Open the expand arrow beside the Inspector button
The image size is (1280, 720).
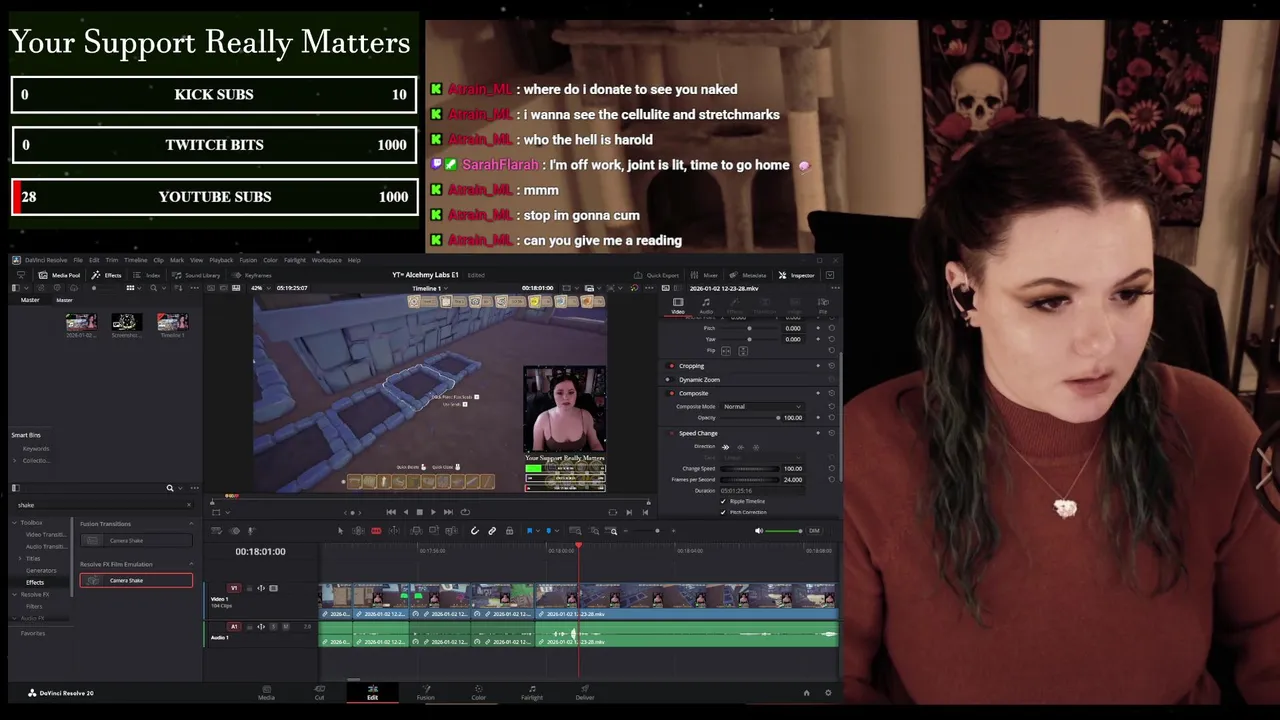click(829, 275)
